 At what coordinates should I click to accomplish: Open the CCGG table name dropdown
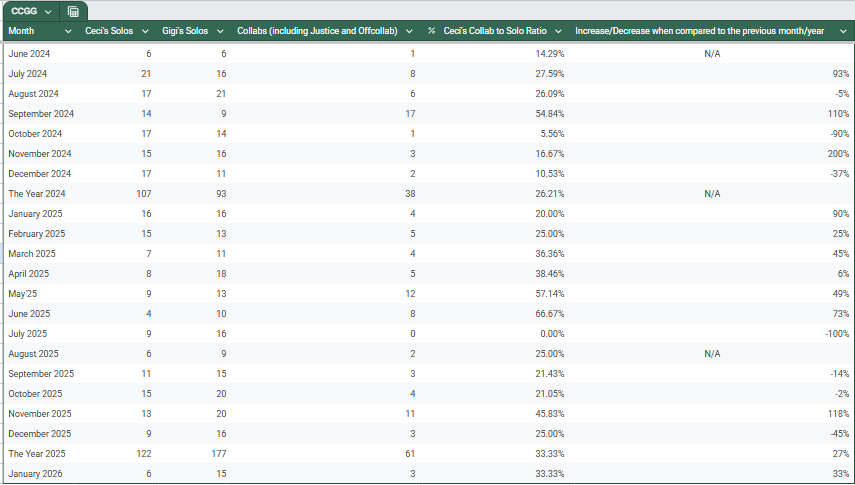point(48,11)
